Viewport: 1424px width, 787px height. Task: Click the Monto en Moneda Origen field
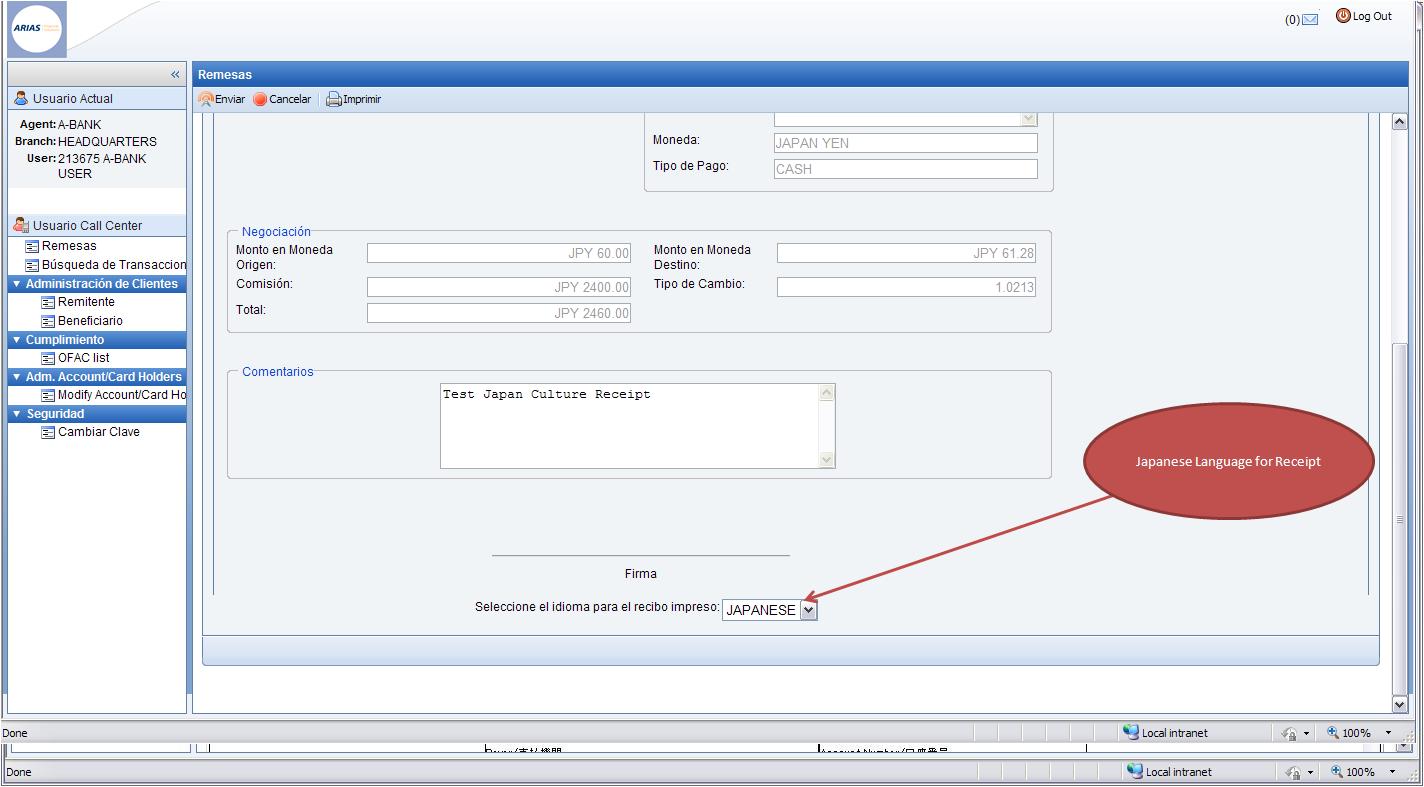tap(498, 253)
